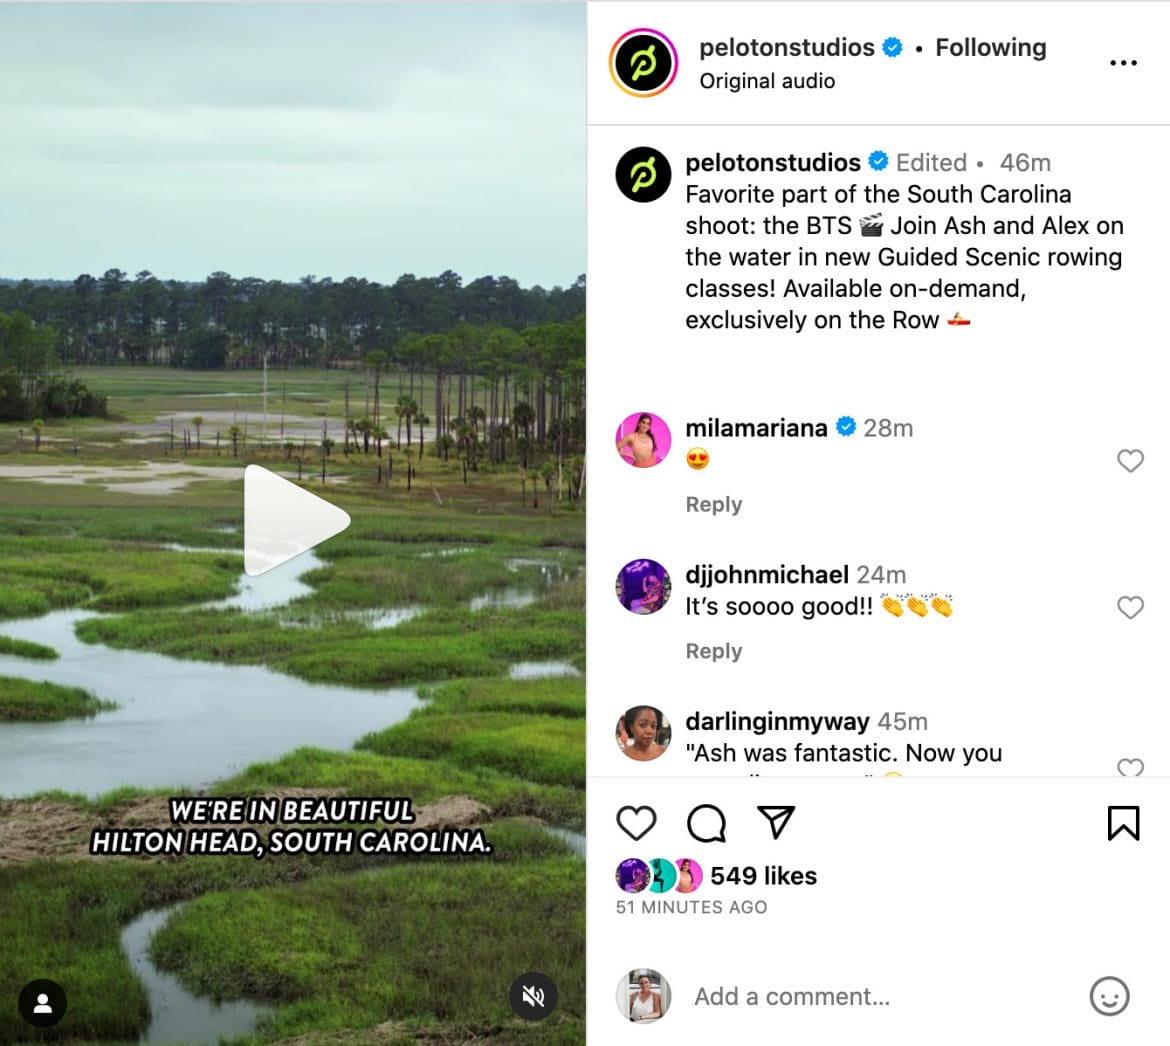Open the pelotonstudios story ring avatar
1170x1046 pixels.
643,63
